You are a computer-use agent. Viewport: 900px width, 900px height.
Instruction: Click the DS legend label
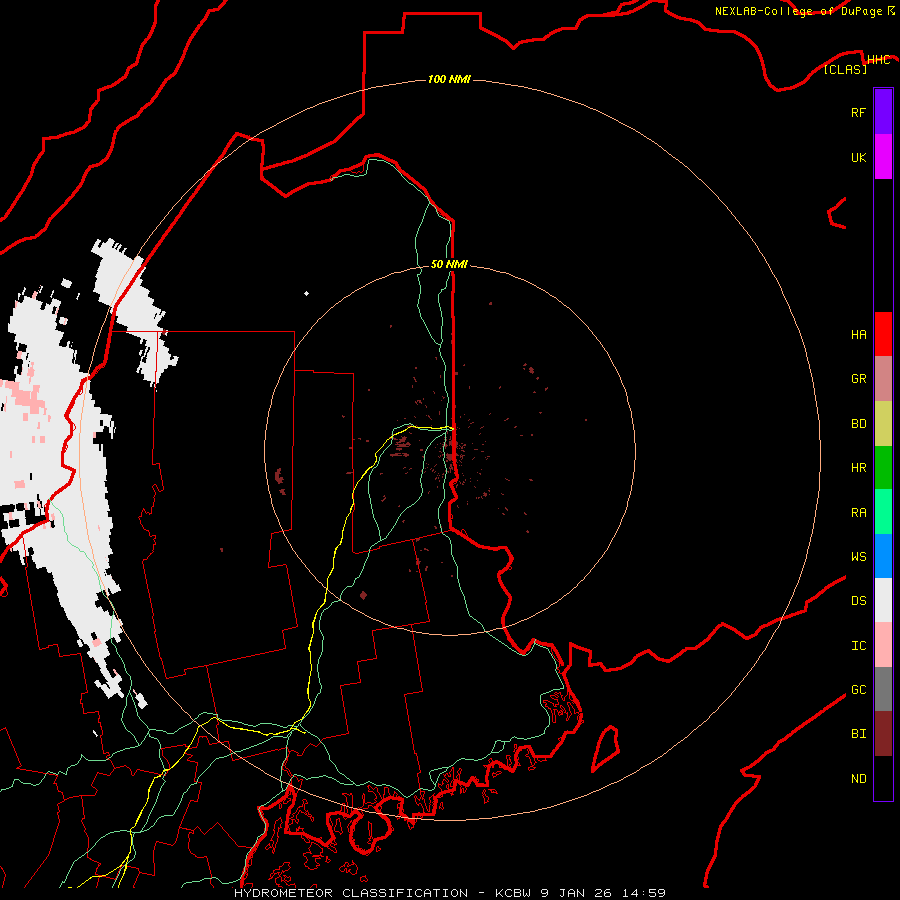pyautogui.click(x=858, y=601)
